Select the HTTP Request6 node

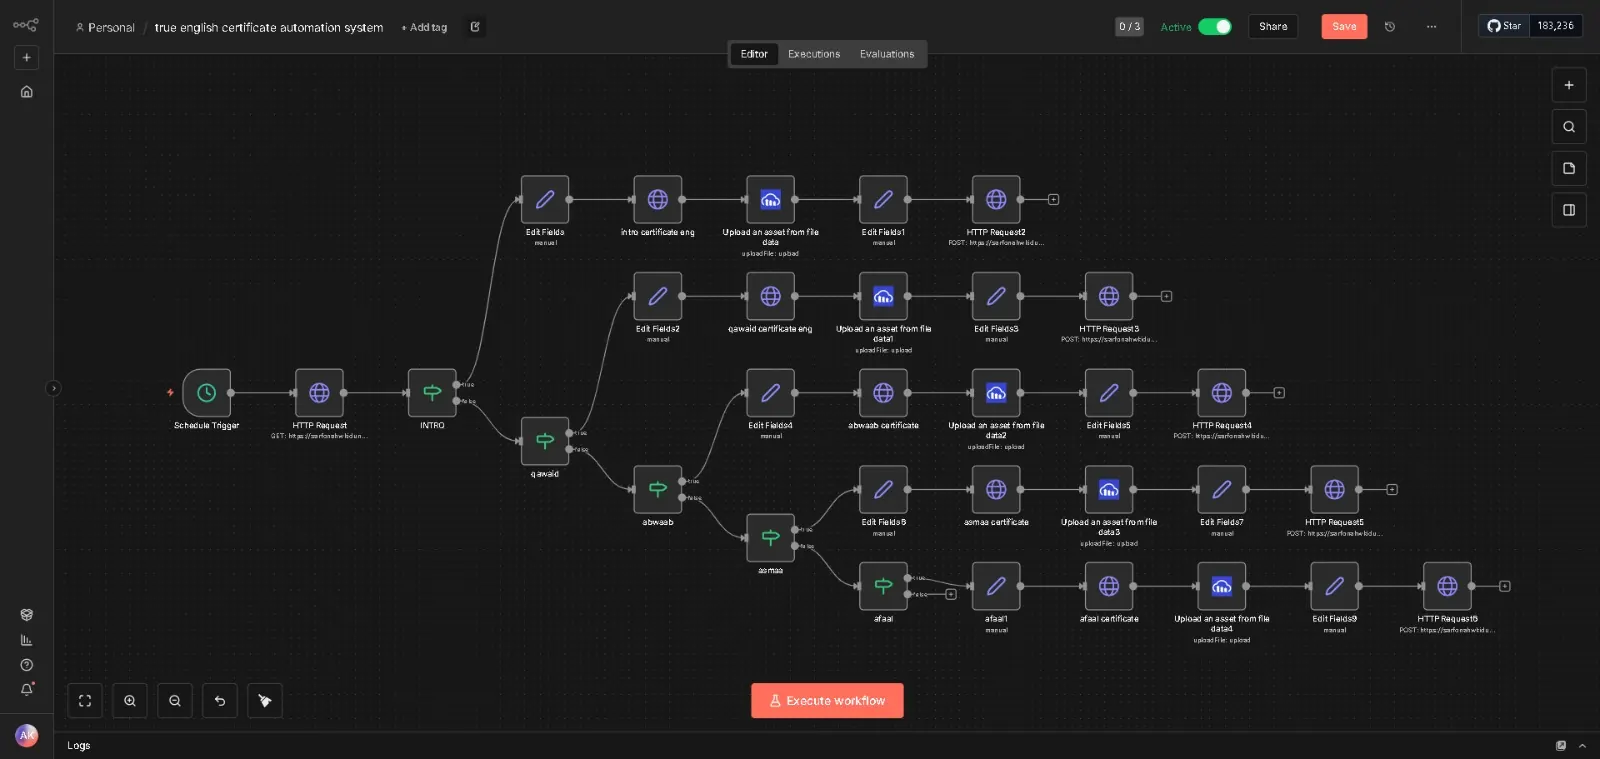(x=1447, y=586)
